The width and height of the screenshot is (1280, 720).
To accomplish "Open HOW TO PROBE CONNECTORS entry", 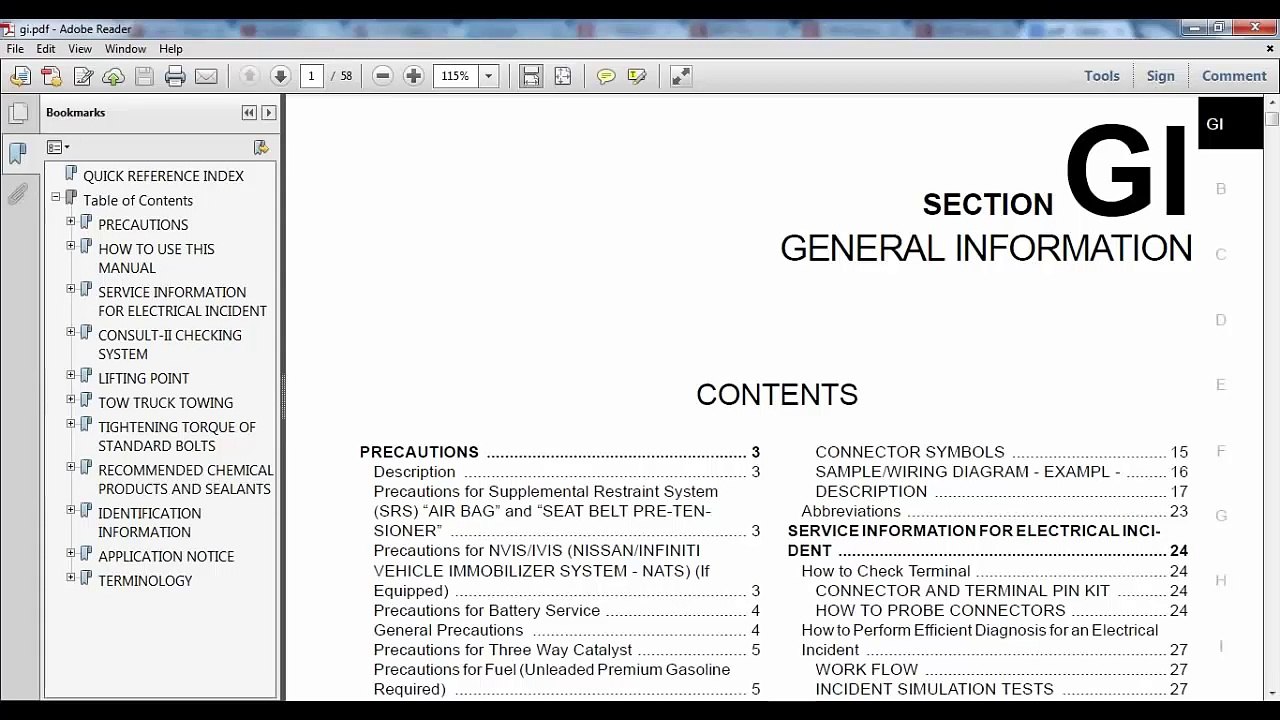I will point(1001,610).
